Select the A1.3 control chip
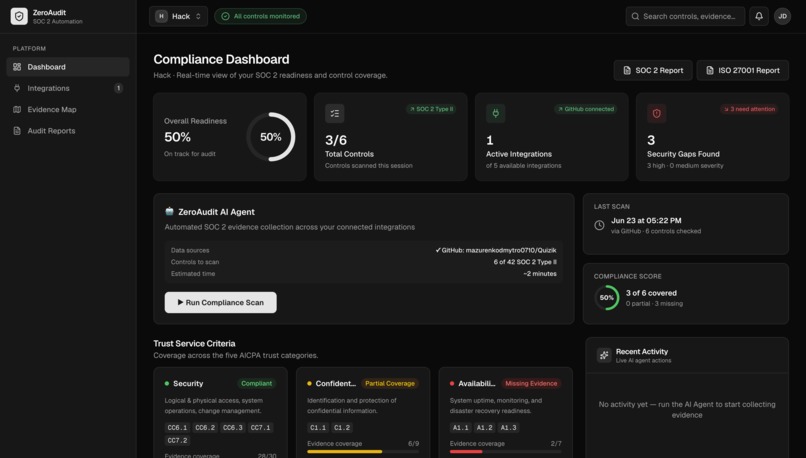The height and width of the screenshot is (458, 806). point(508,428)
